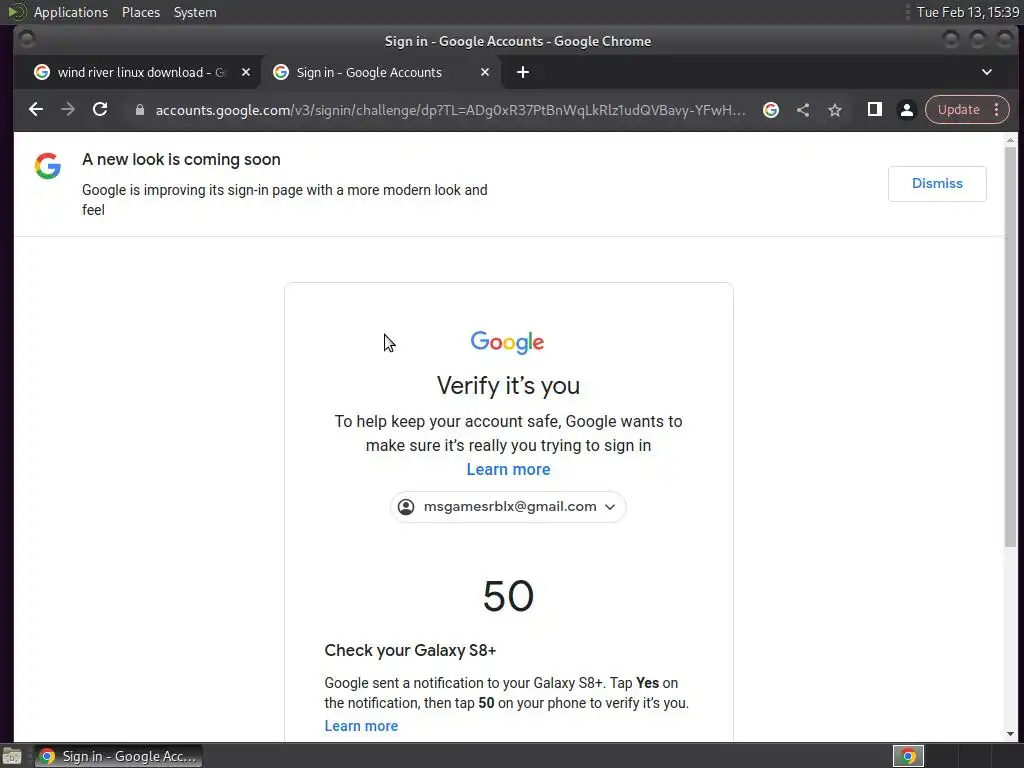Open the Chrome profile avatar menu
1024x768 pixels.
(906, 110)
